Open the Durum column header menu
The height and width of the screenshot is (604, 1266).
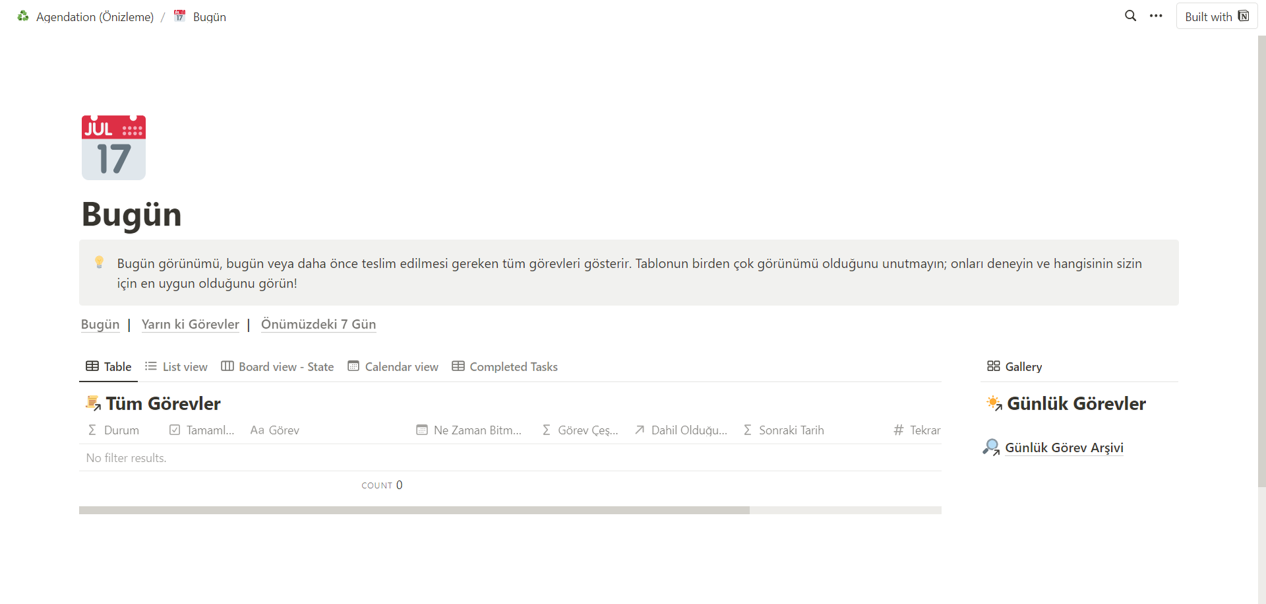point(113,430)
